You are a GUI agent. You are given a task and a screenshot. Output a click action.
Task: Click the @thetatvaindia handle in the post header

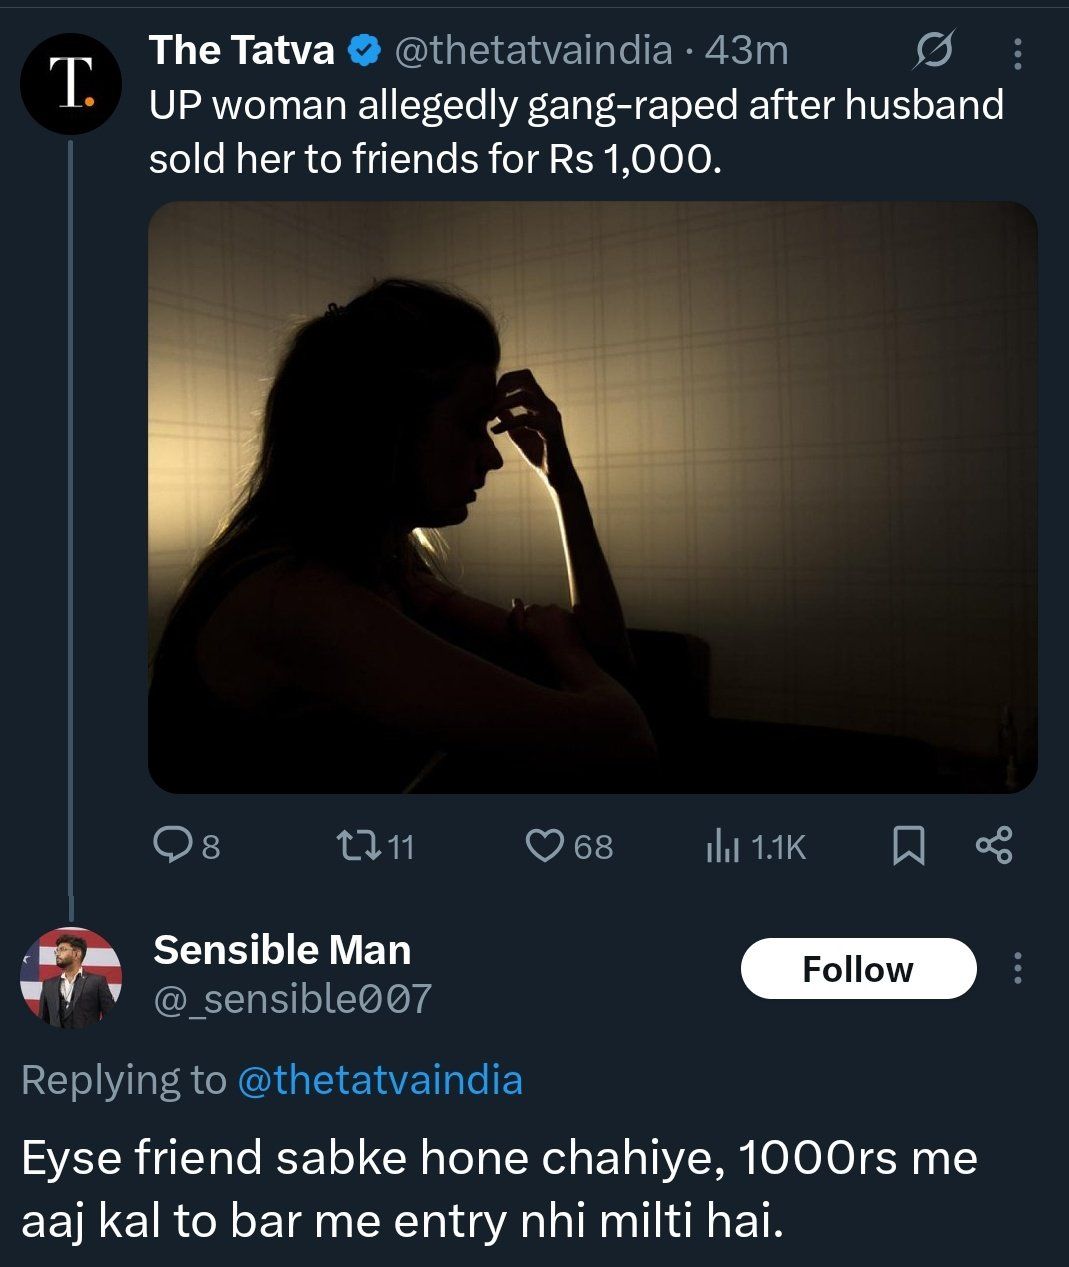coord(533,51)
